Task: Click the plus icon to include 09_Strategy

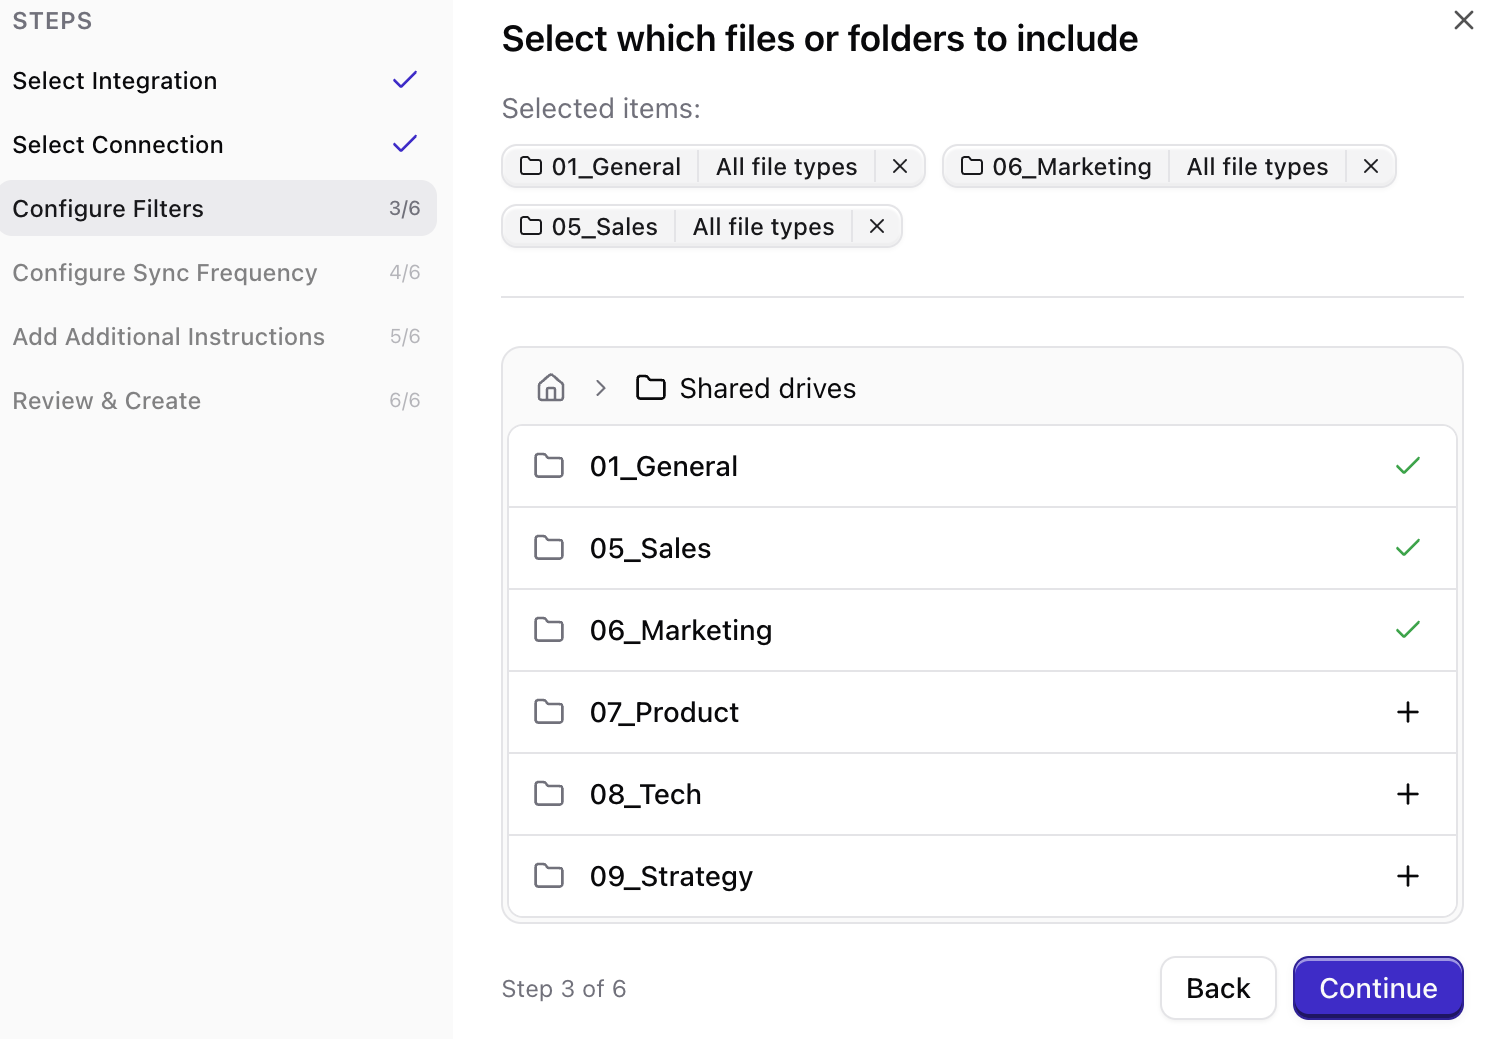Action: coord(1408,876)
